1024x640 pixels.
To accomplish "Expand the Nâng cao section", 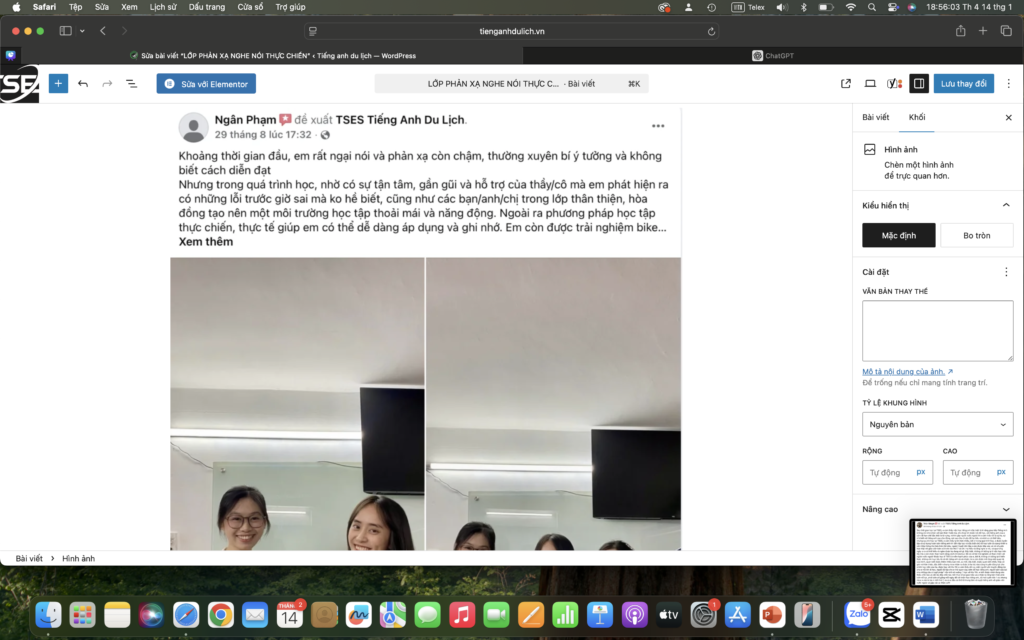I will pyautogui.click(x=1006, y=510).
